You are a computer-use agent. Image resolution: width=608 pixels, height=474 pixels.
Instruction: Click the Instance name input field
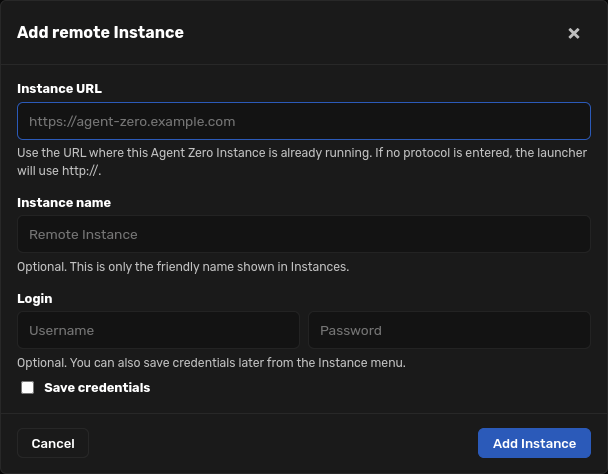[x=304, y=234]
